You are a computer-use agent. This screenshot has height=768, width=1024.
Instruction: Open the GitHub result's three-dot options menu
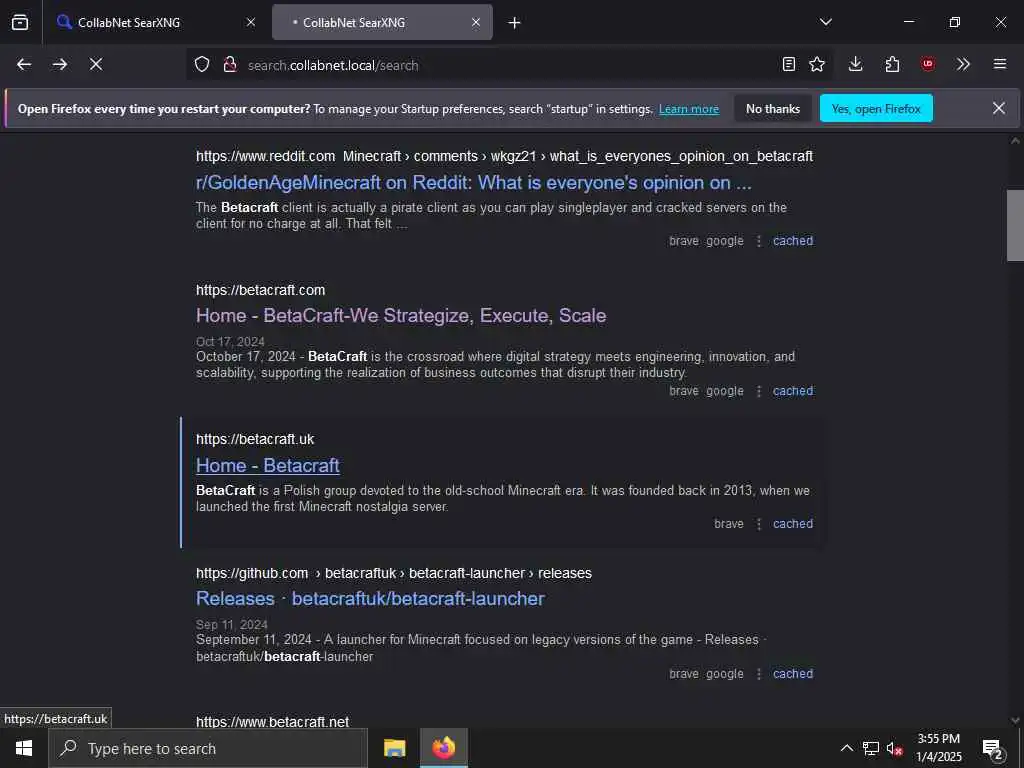759,674
